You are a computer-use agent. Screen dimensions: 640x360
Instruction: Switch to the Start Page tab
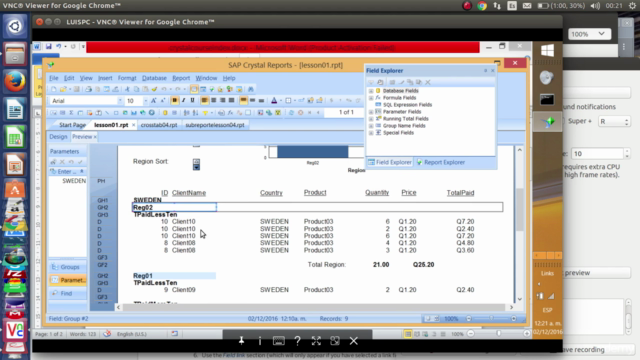tap(72, 125)
